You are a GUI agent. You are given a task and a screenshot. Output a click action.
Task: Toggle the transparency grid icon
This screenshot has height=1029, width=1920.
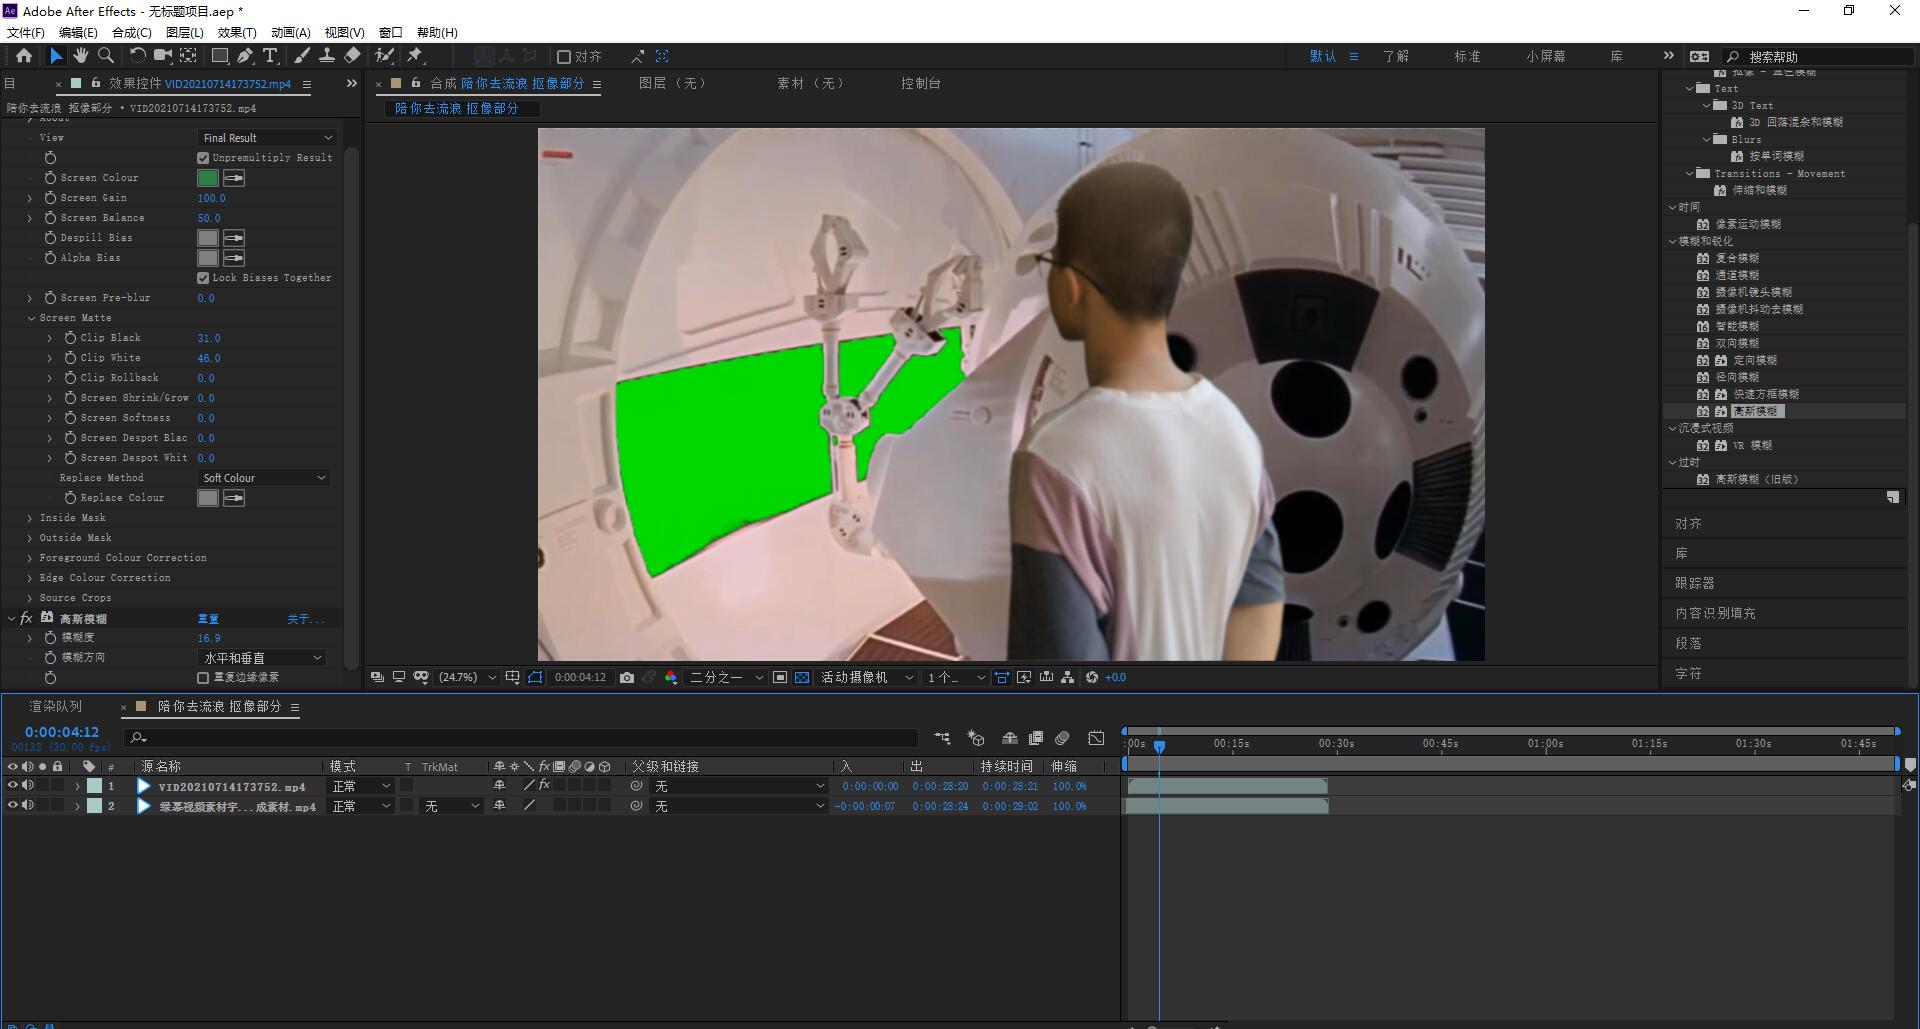tap(802, 677)
